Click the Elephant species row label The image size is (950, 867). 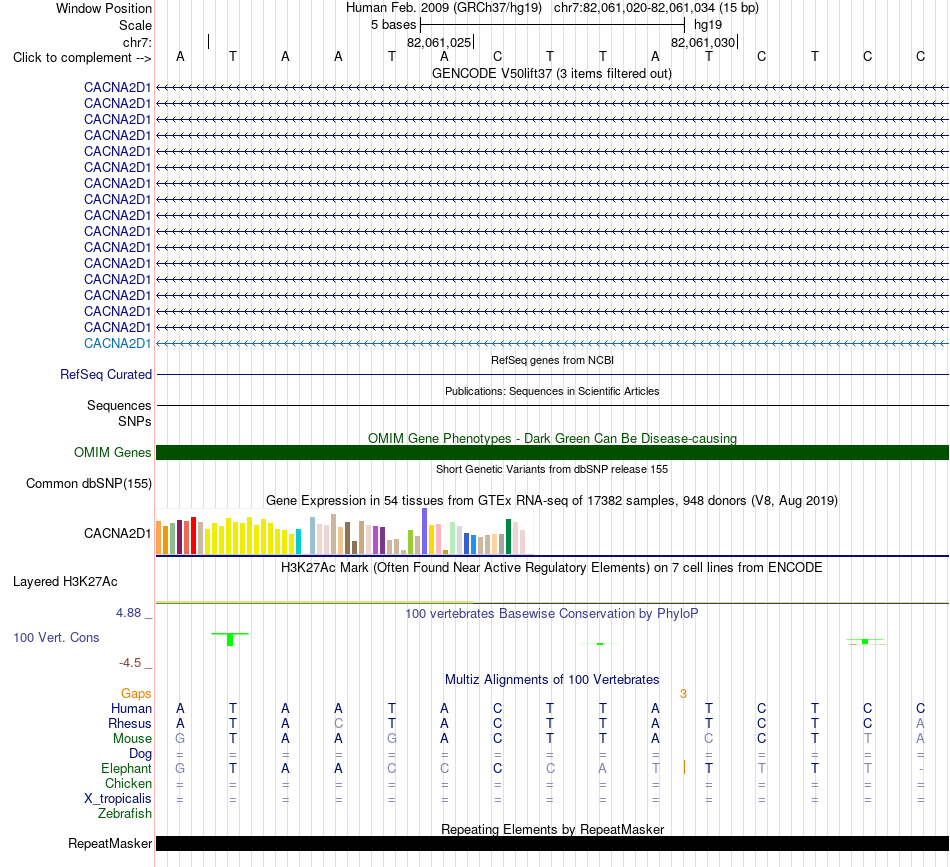click(x=126, y=769)
